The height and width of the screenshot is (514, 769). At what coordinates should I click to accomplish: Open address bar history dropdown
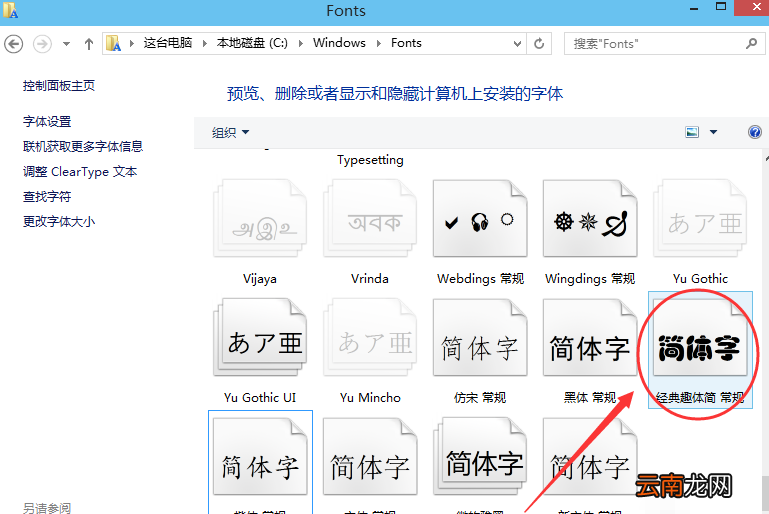point(517,44)
